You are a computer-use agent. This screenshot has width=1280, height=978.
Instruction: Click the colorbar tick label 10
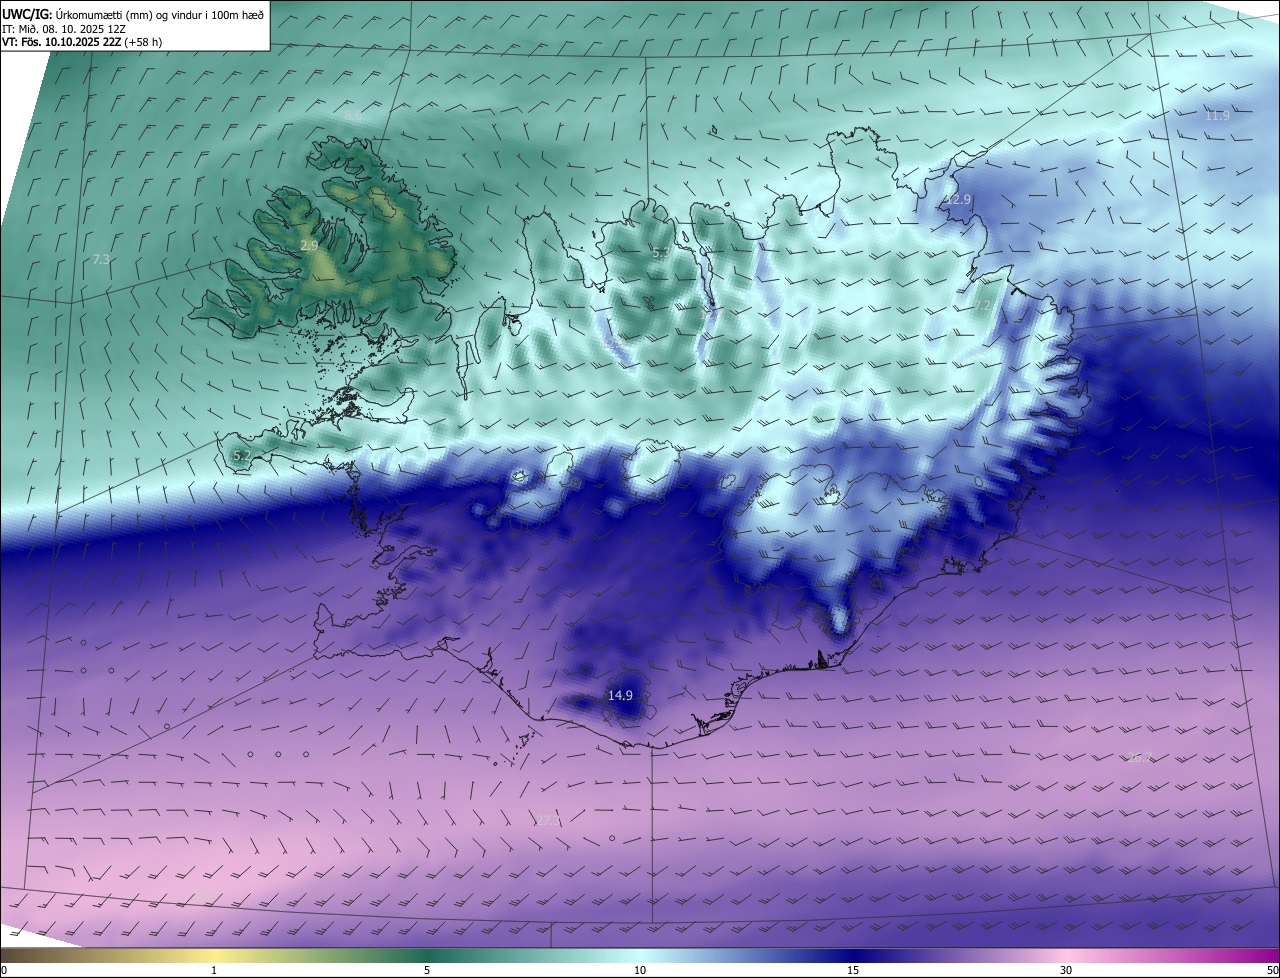click(640, 970)
